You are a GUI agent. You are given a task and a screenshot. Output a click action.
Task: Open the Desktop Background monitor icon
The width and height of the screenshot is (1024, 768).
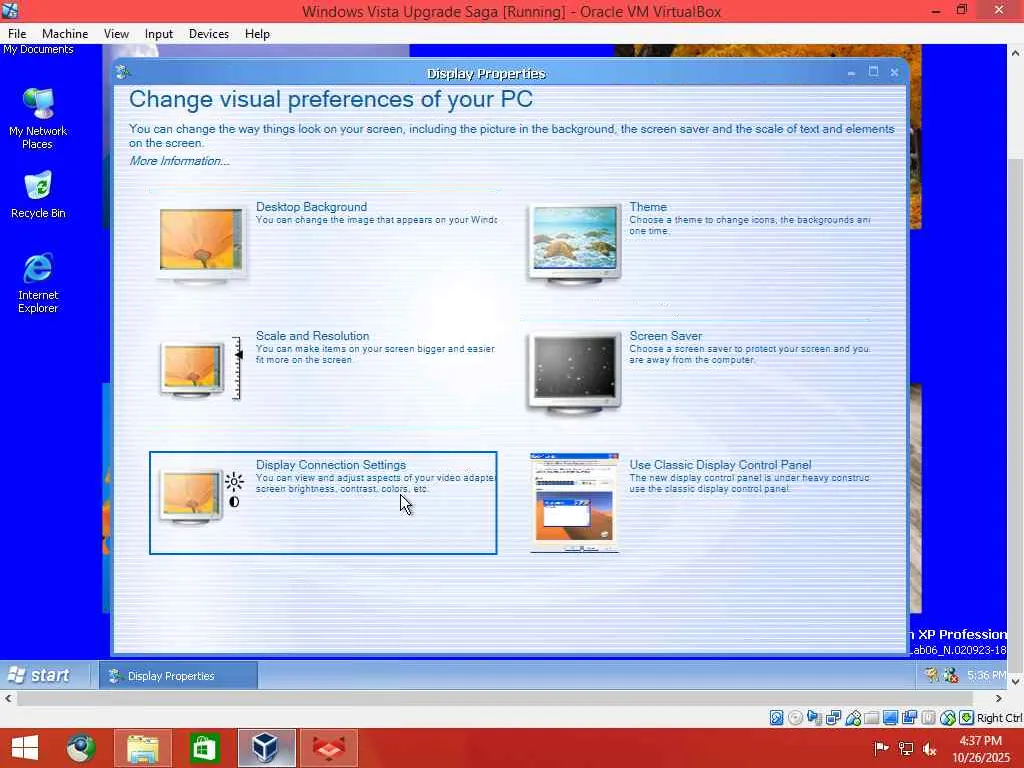[201, 244]
